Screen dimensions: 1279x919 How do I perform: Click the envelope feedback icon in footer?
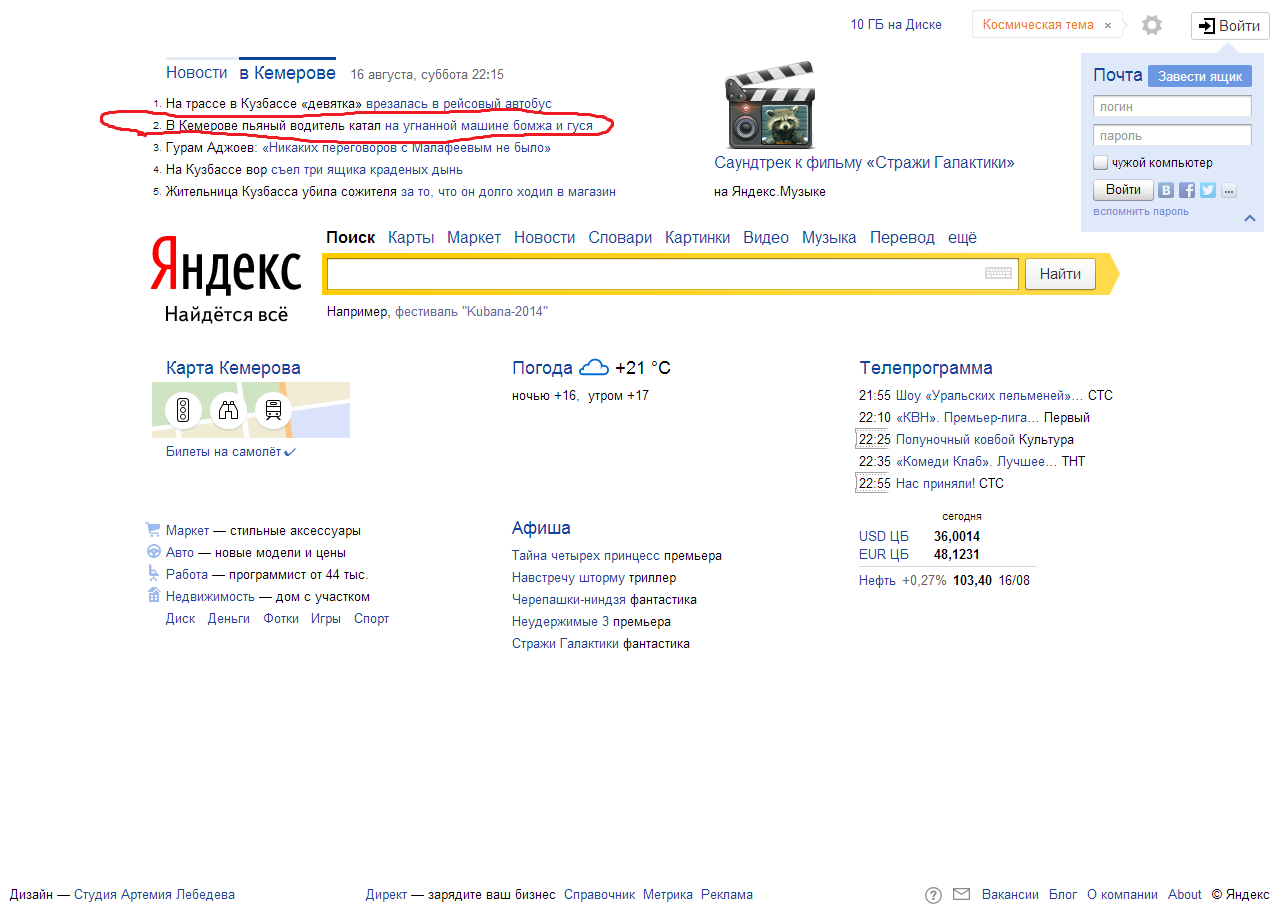point(961,895)
